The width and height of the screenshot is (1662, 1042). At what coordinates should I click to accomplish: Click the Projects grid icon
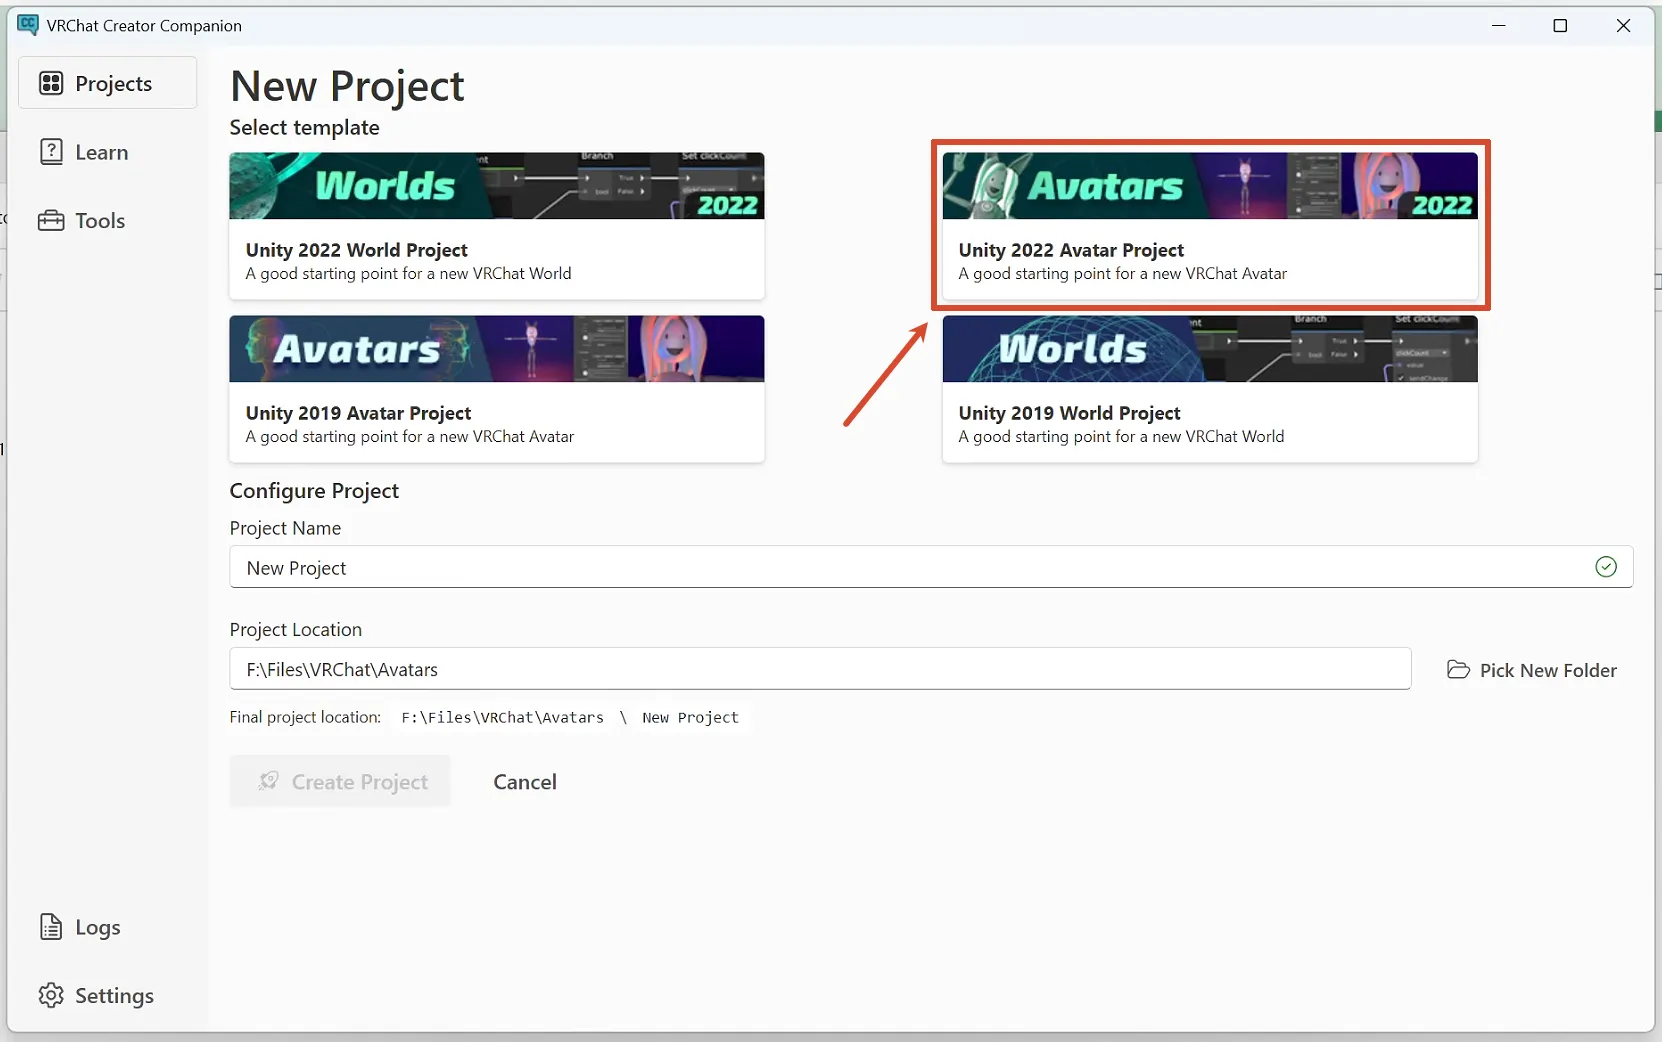[x=51, y=83]
